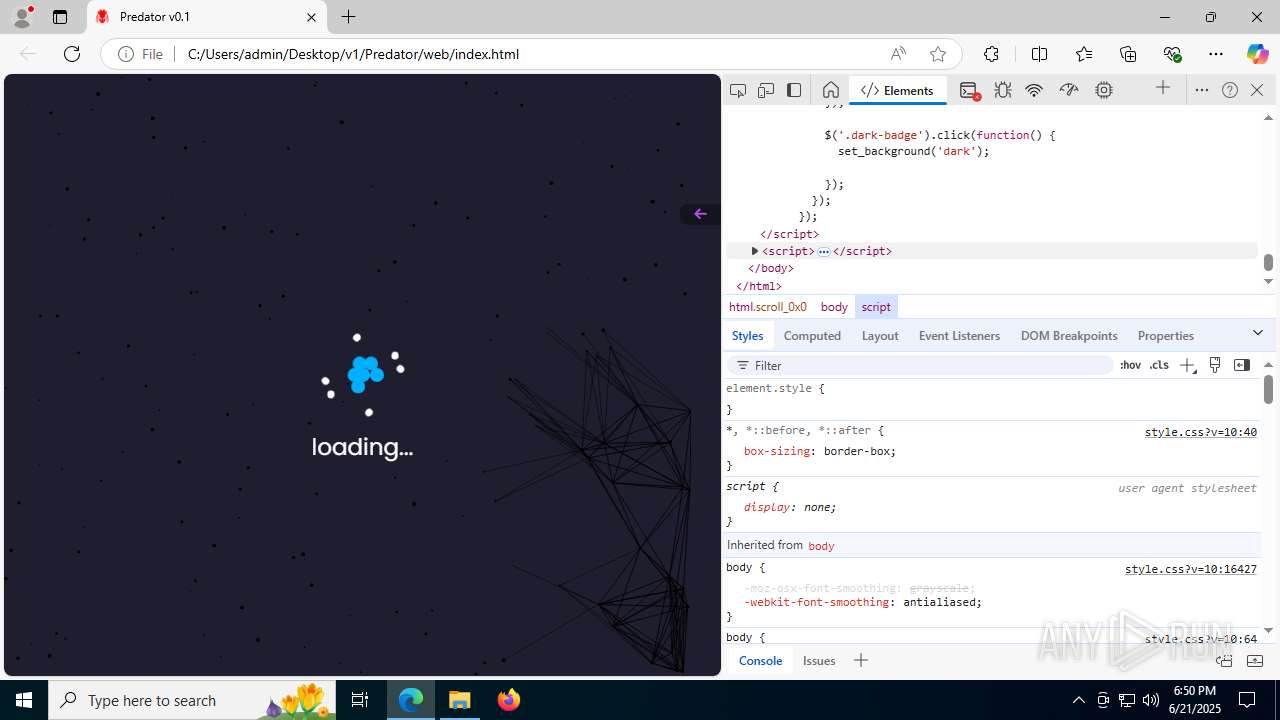Open the DOM Breakpoints tab

[1069, 336]
